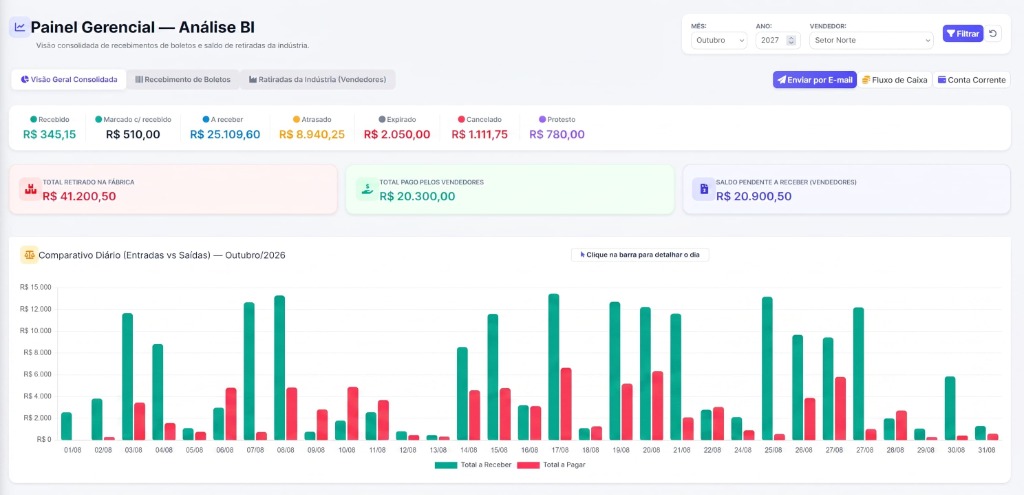This screenshot has width=1024, height=495.
Task: Click the green bar for 21/08
Action: pyautogui.click(x=675, y=377)
